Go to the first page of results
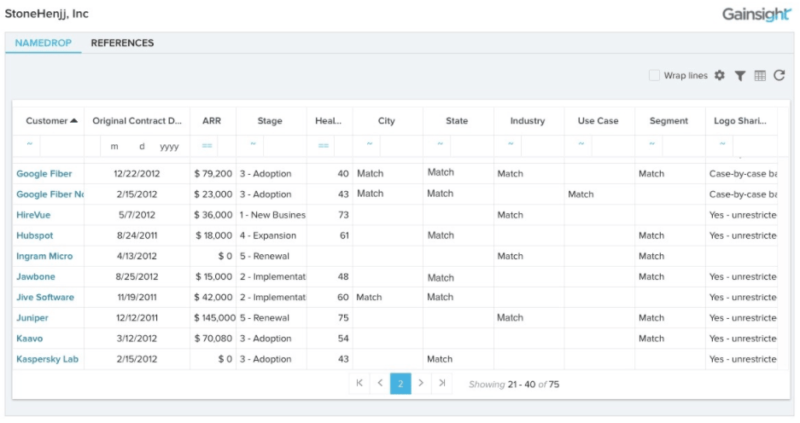 click(359, 383)
